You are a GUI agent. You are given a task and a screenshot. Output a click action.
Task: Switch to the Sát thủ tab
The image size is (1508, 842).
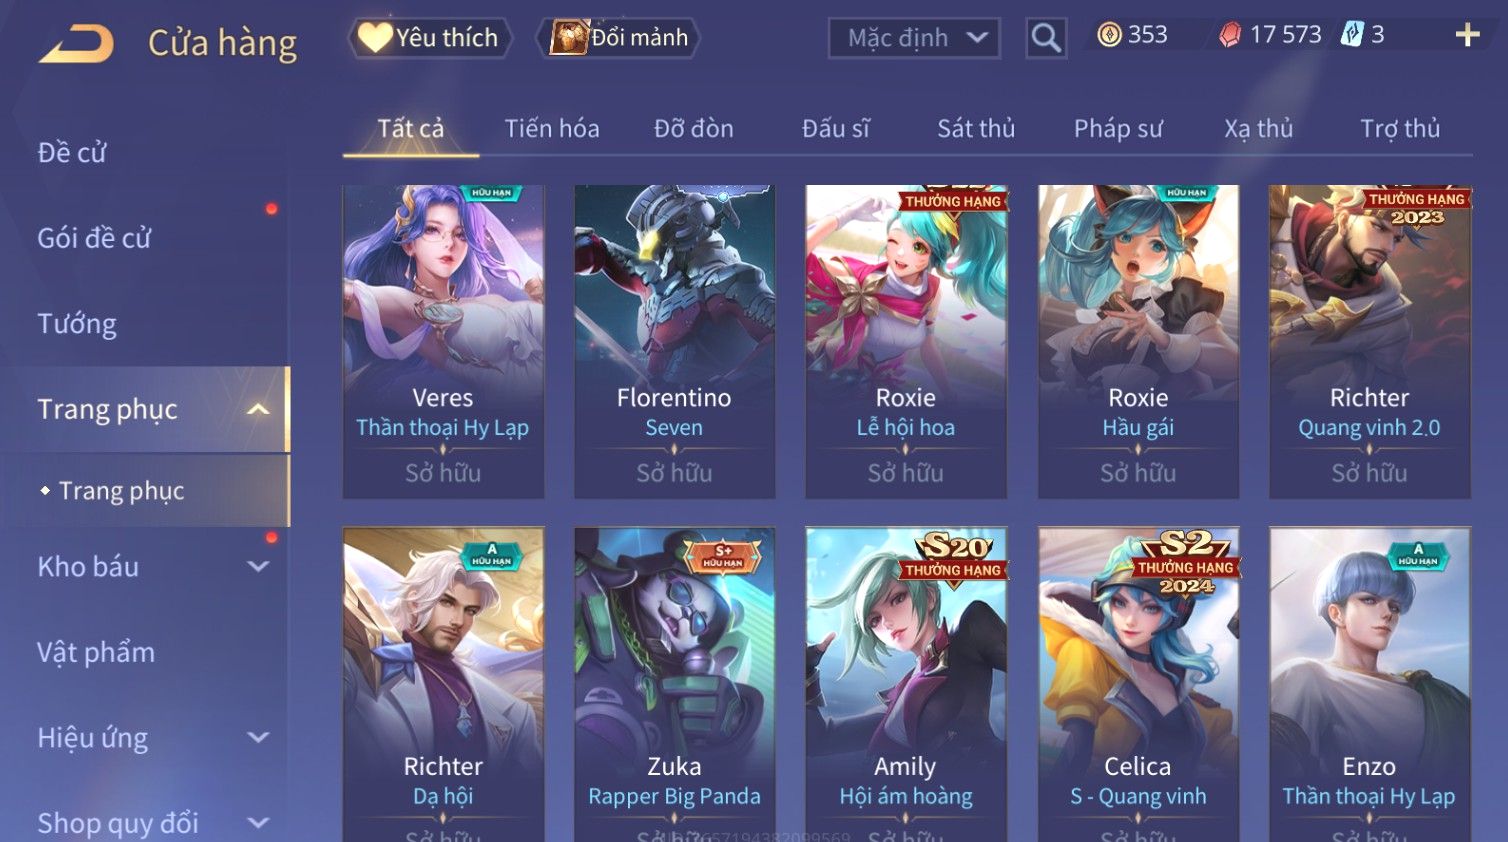(x=976, y=128)
